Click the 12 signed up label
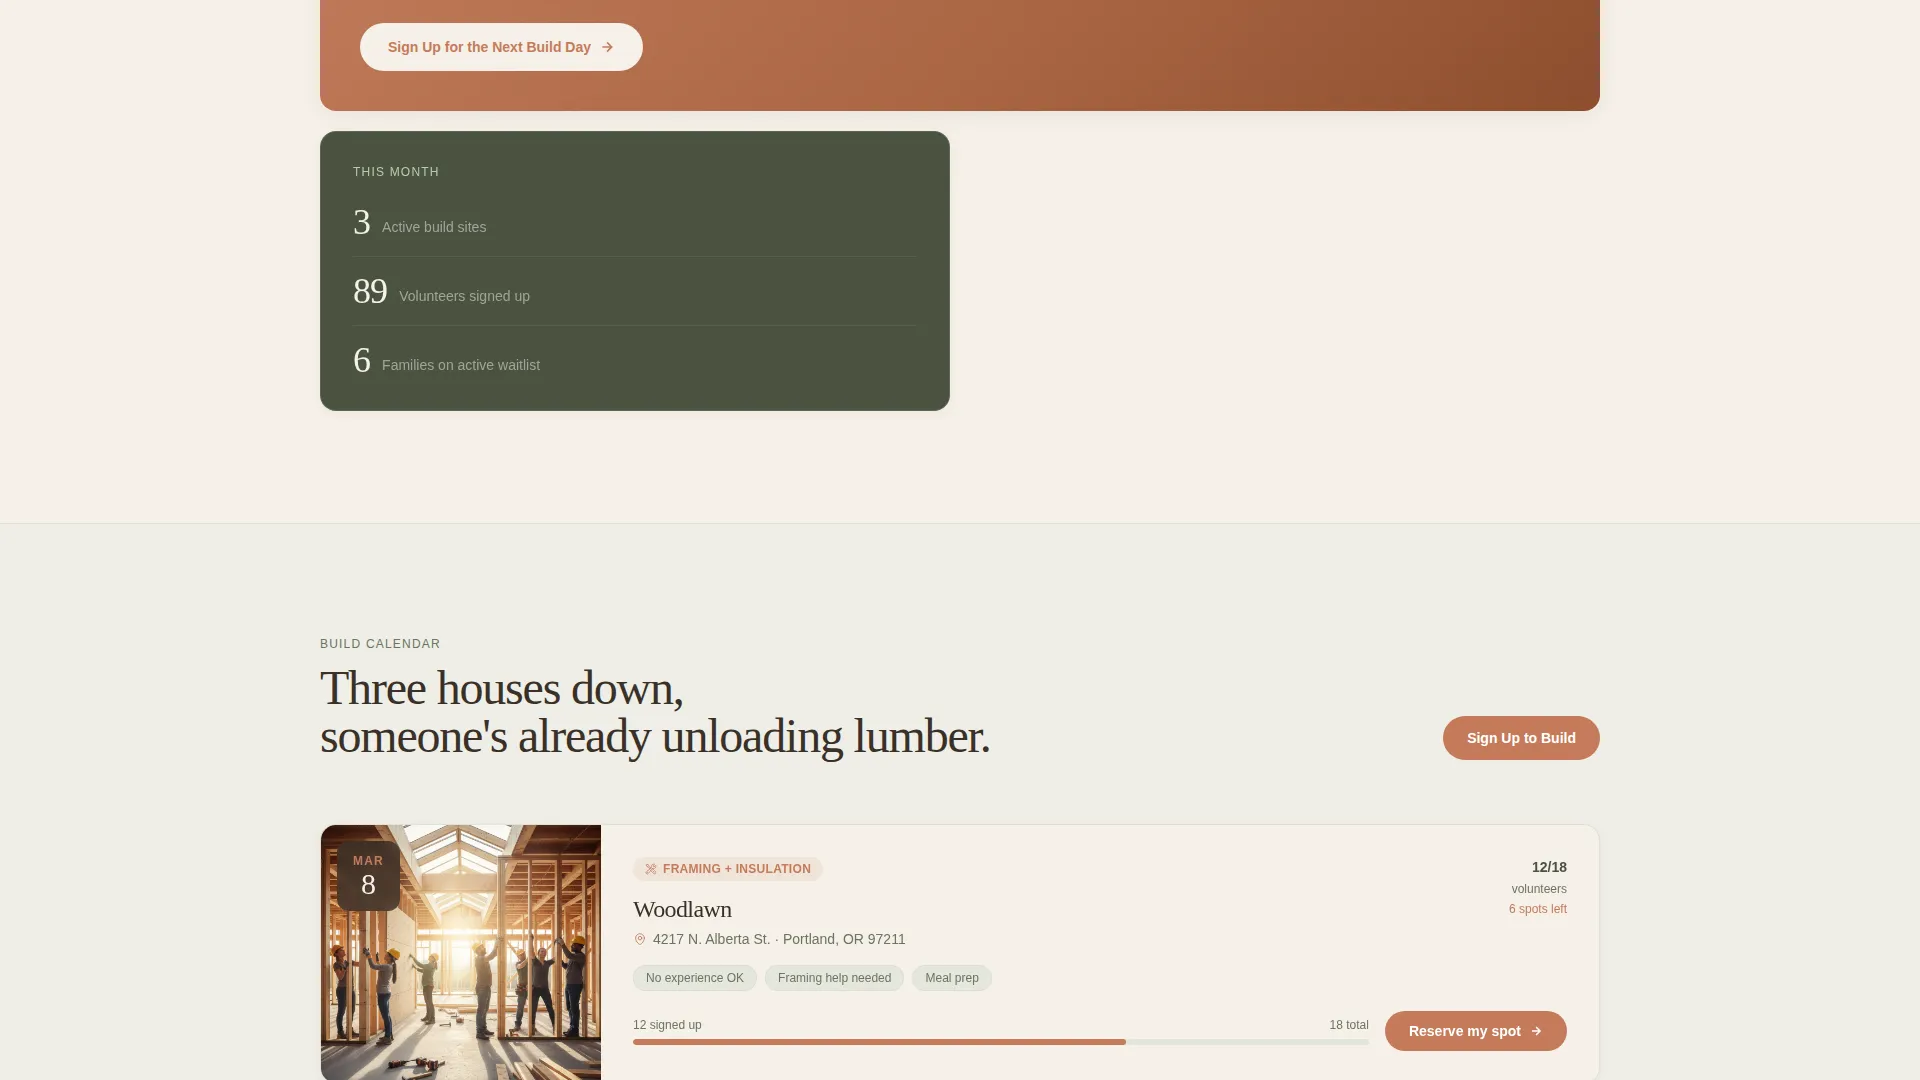The image size is (1920, 1080). [x=667, y=1025]
